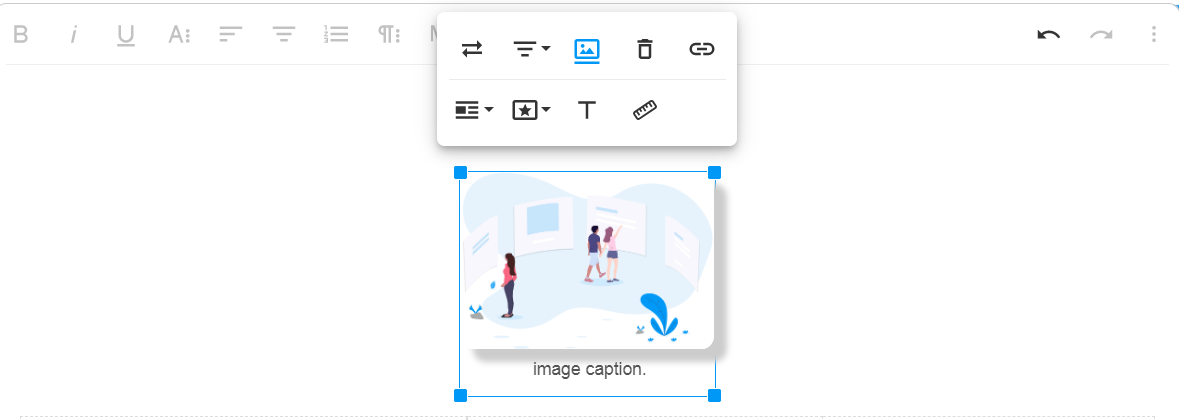This screenshot has height=420, width=1179.
Task: Open Change Size ruler tool
Action: click(645, 110)
